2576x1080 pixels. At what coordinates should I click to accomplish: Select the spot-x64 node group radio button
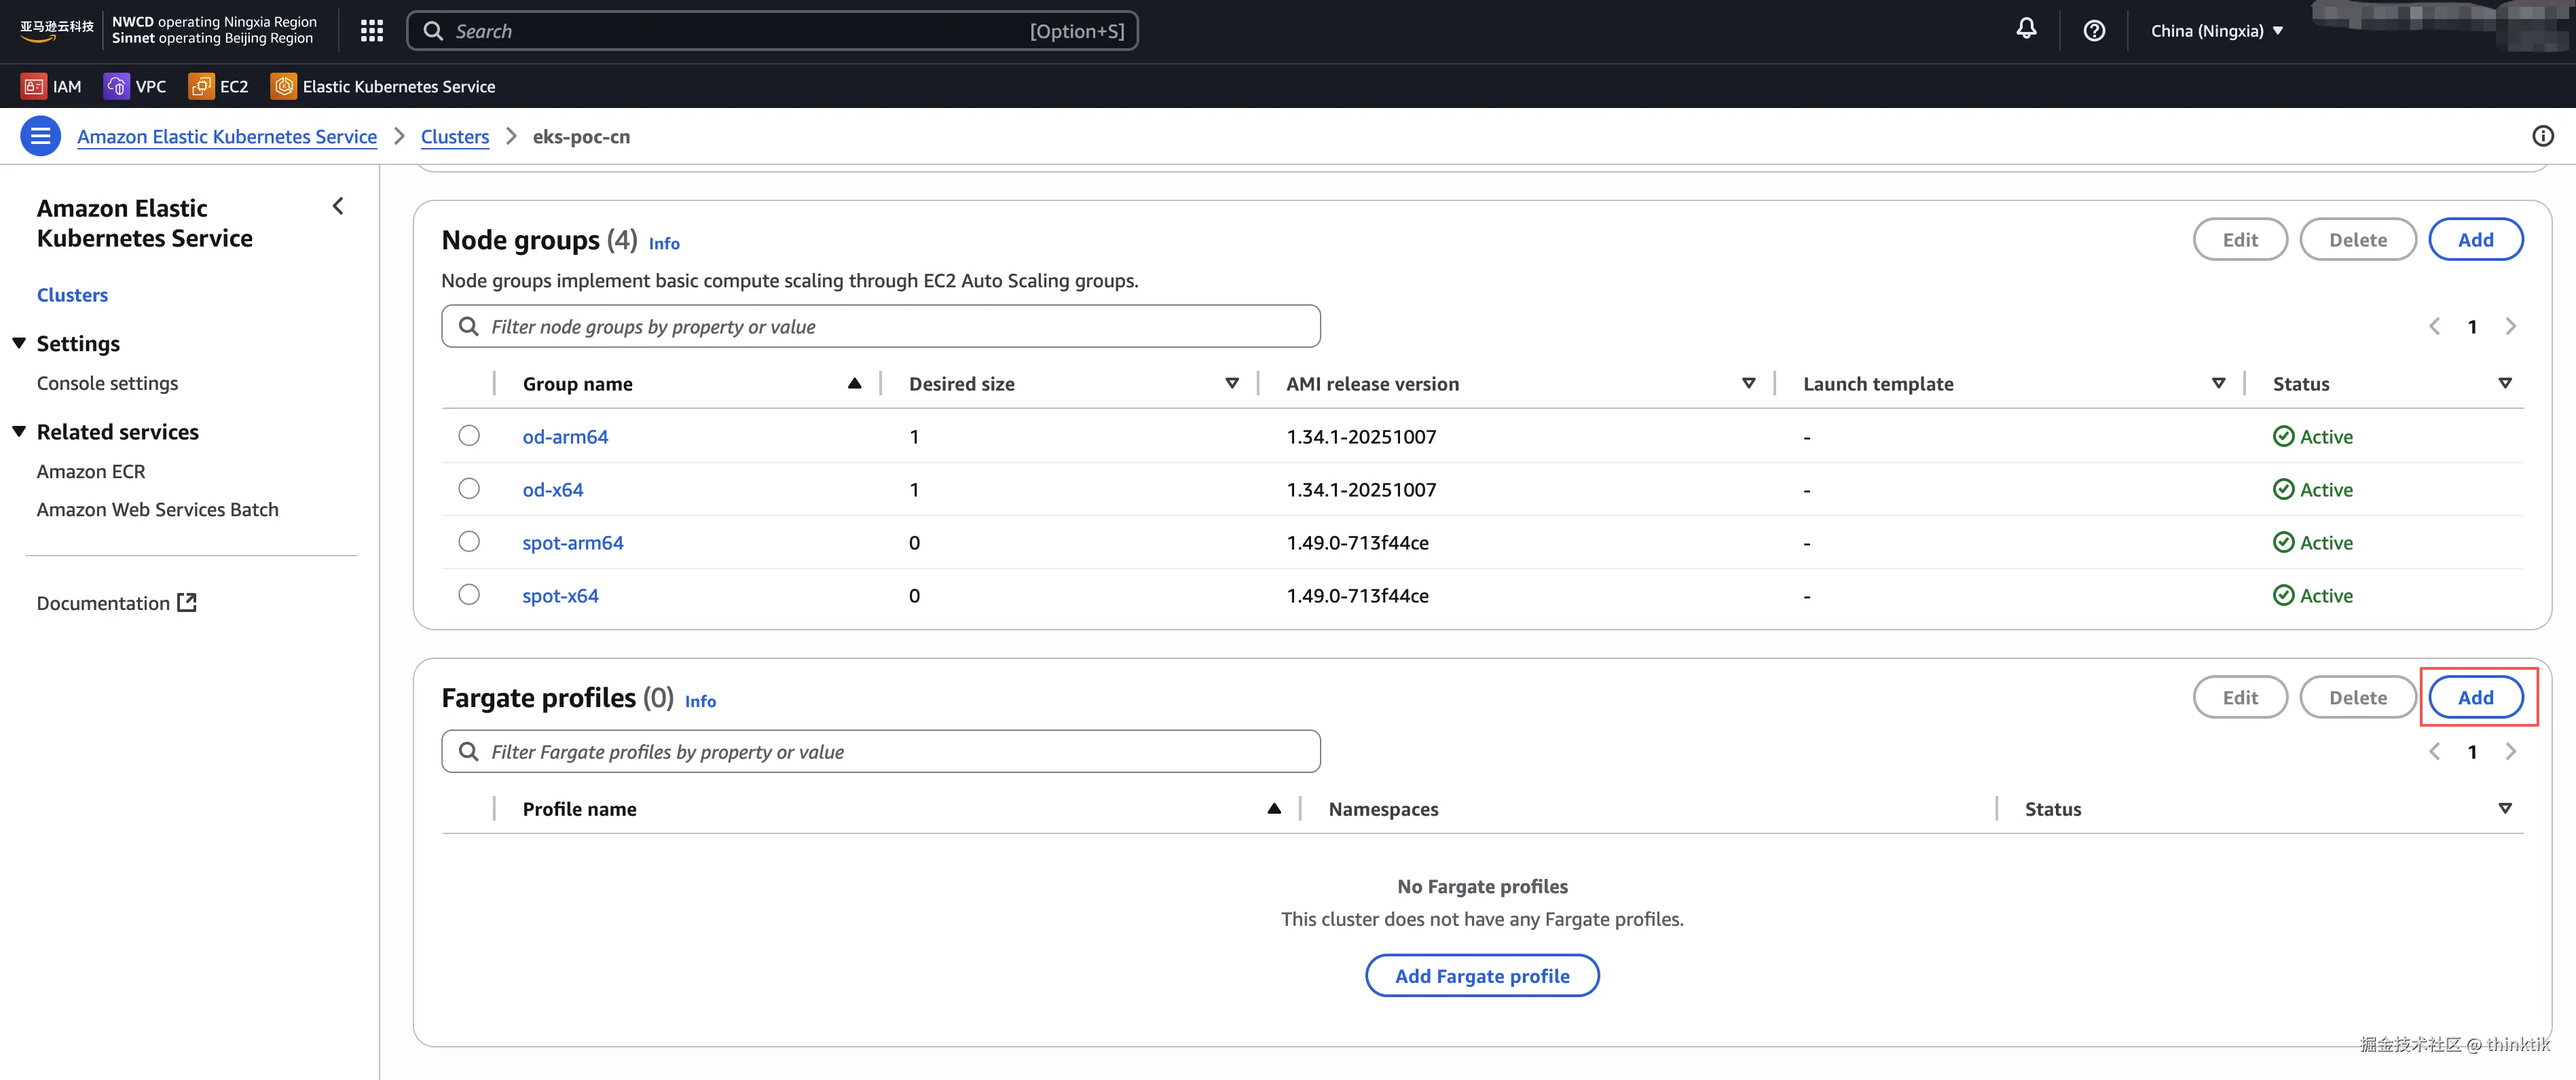click(x=469, y=595)
